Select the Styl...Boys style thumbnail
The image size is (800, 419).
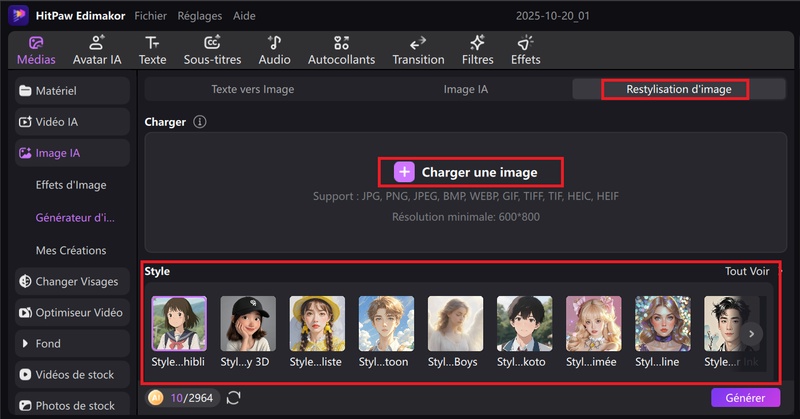coord(456,324)
